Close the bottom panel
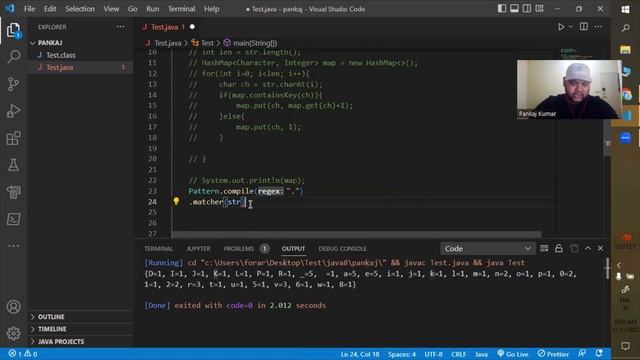Screen dimensions: 640x360 (600, 249)
